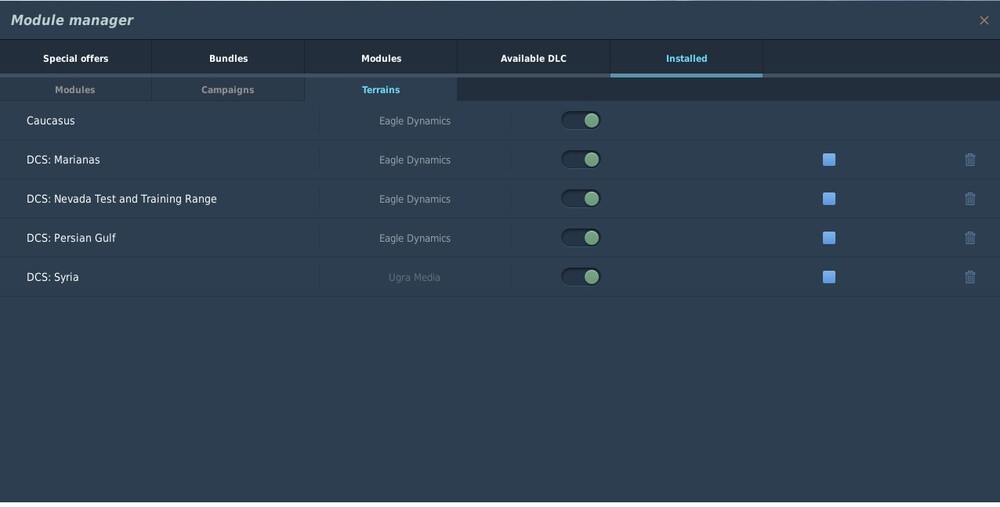Open the Special offers tab

pyautogui.click(x=76, y=59)
